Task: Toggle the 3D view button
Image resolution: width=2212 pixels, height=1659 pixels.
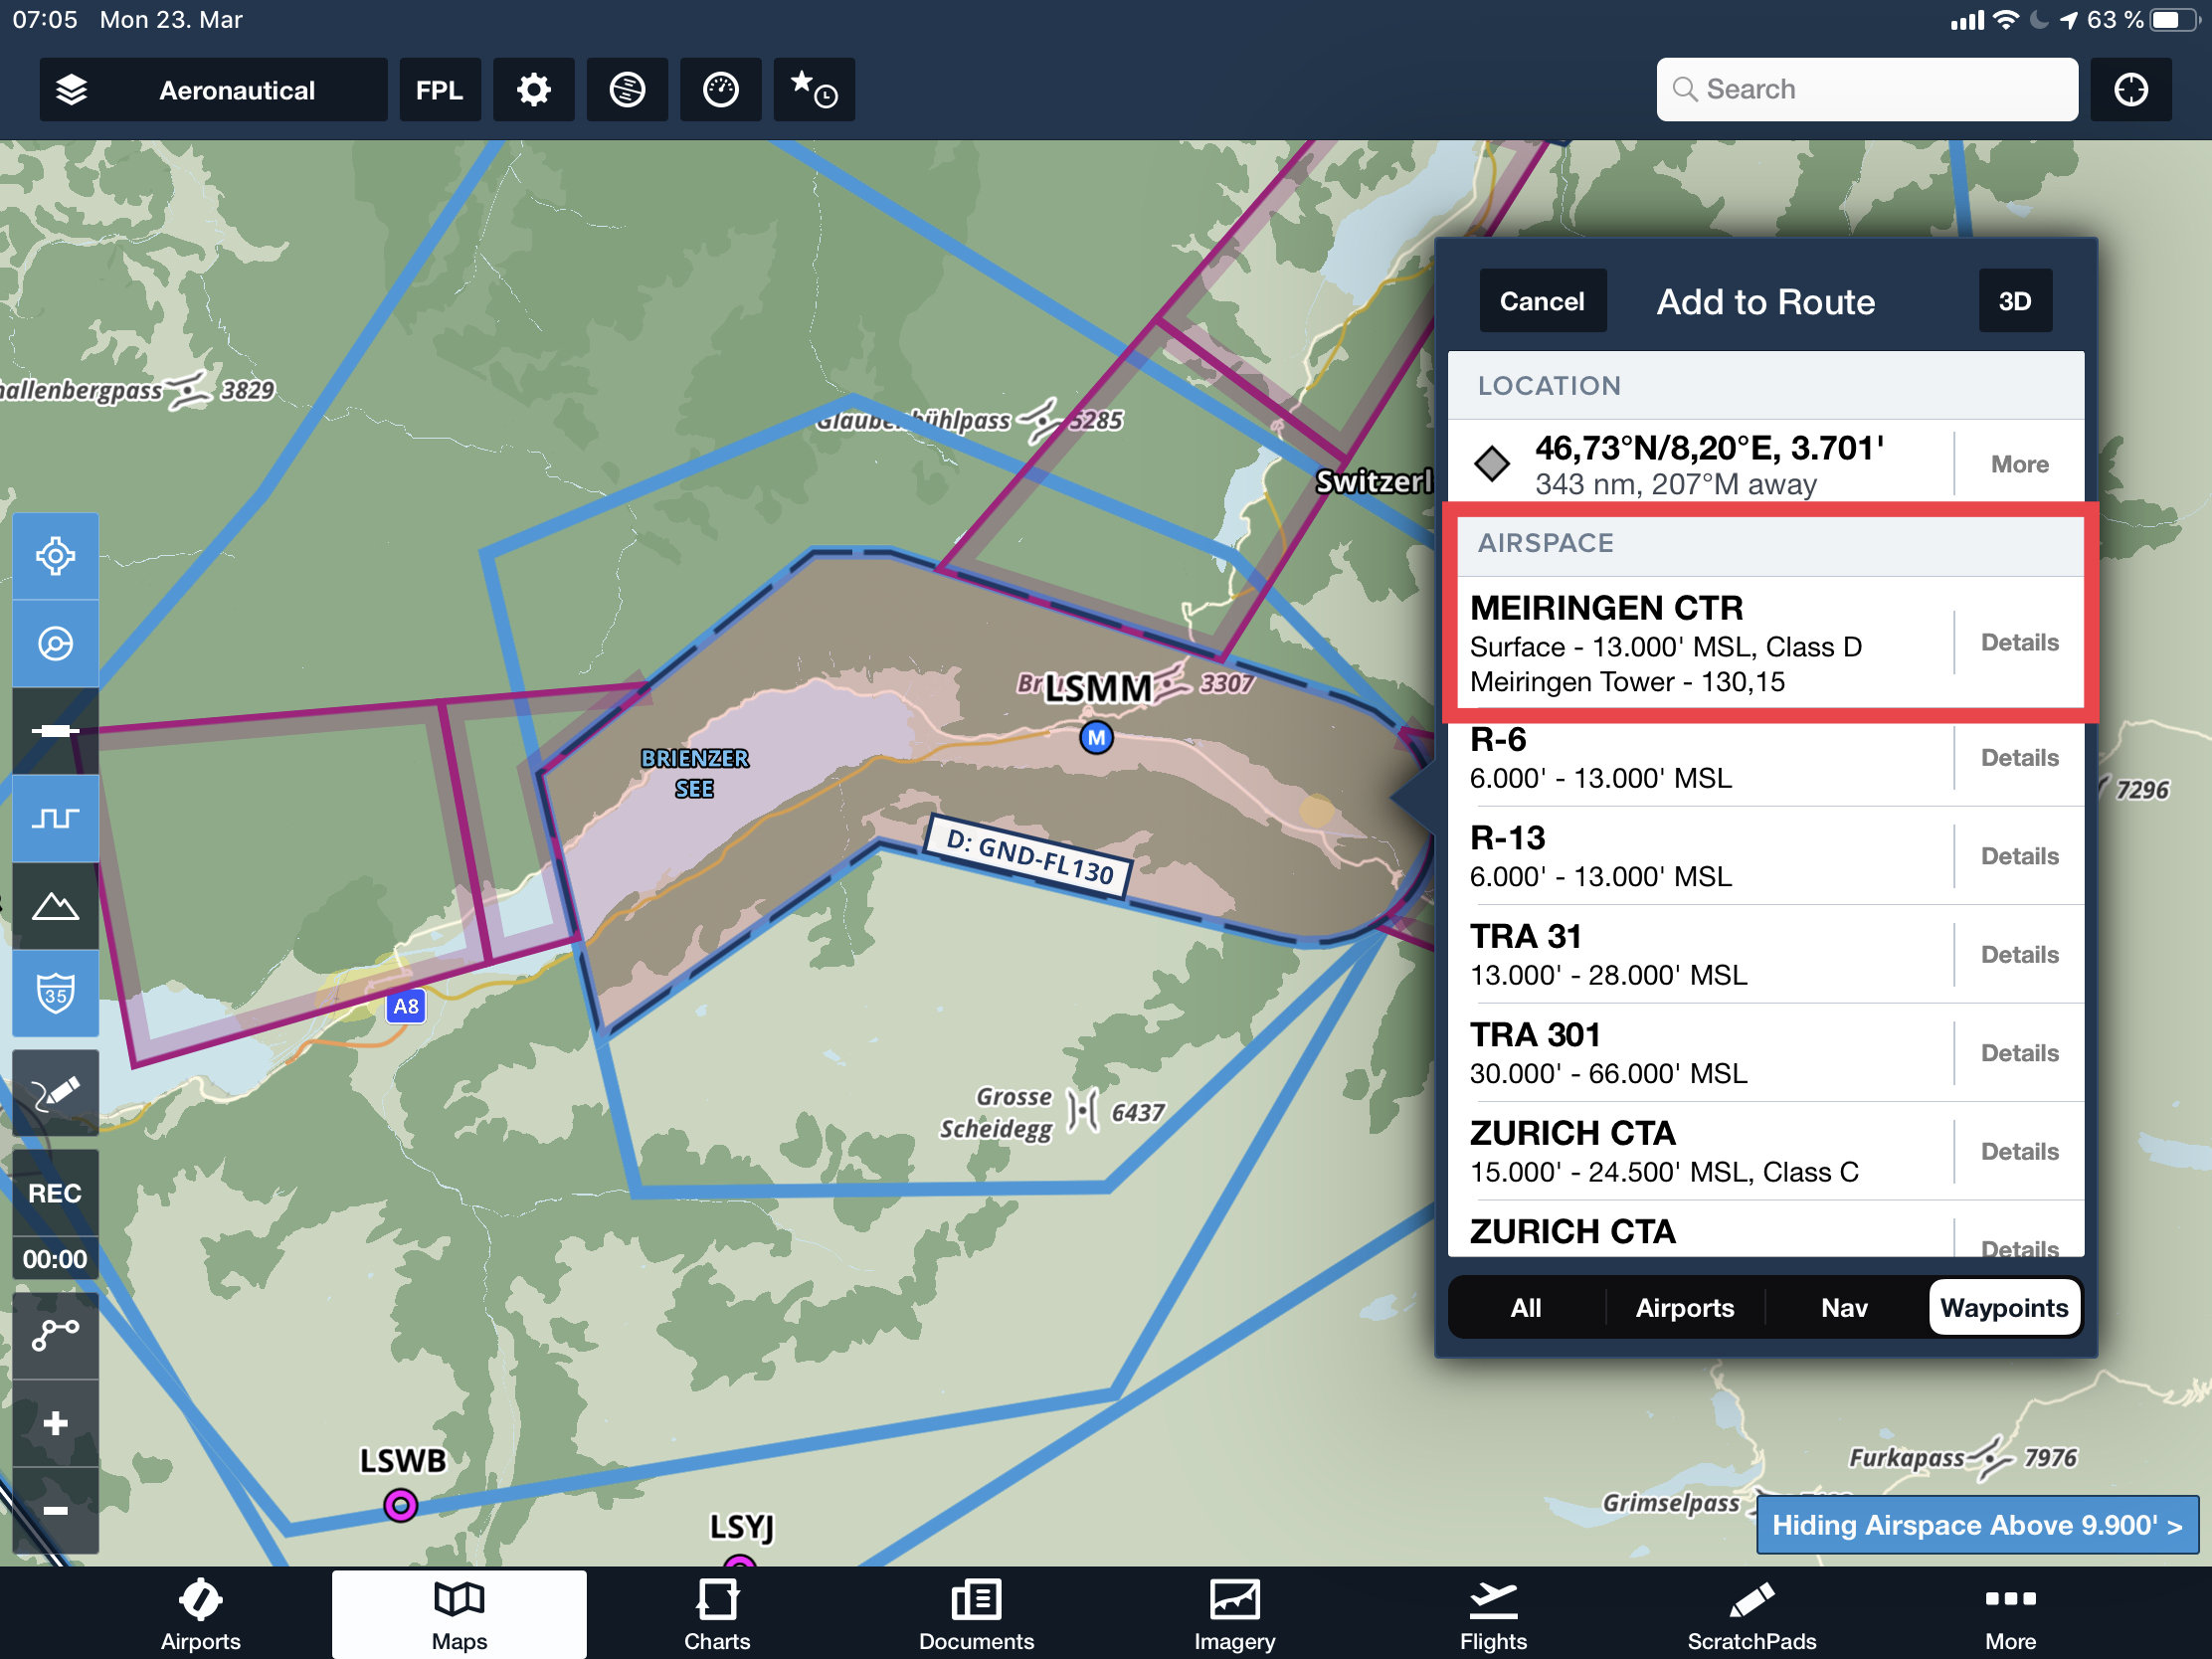Action: 2014,301
